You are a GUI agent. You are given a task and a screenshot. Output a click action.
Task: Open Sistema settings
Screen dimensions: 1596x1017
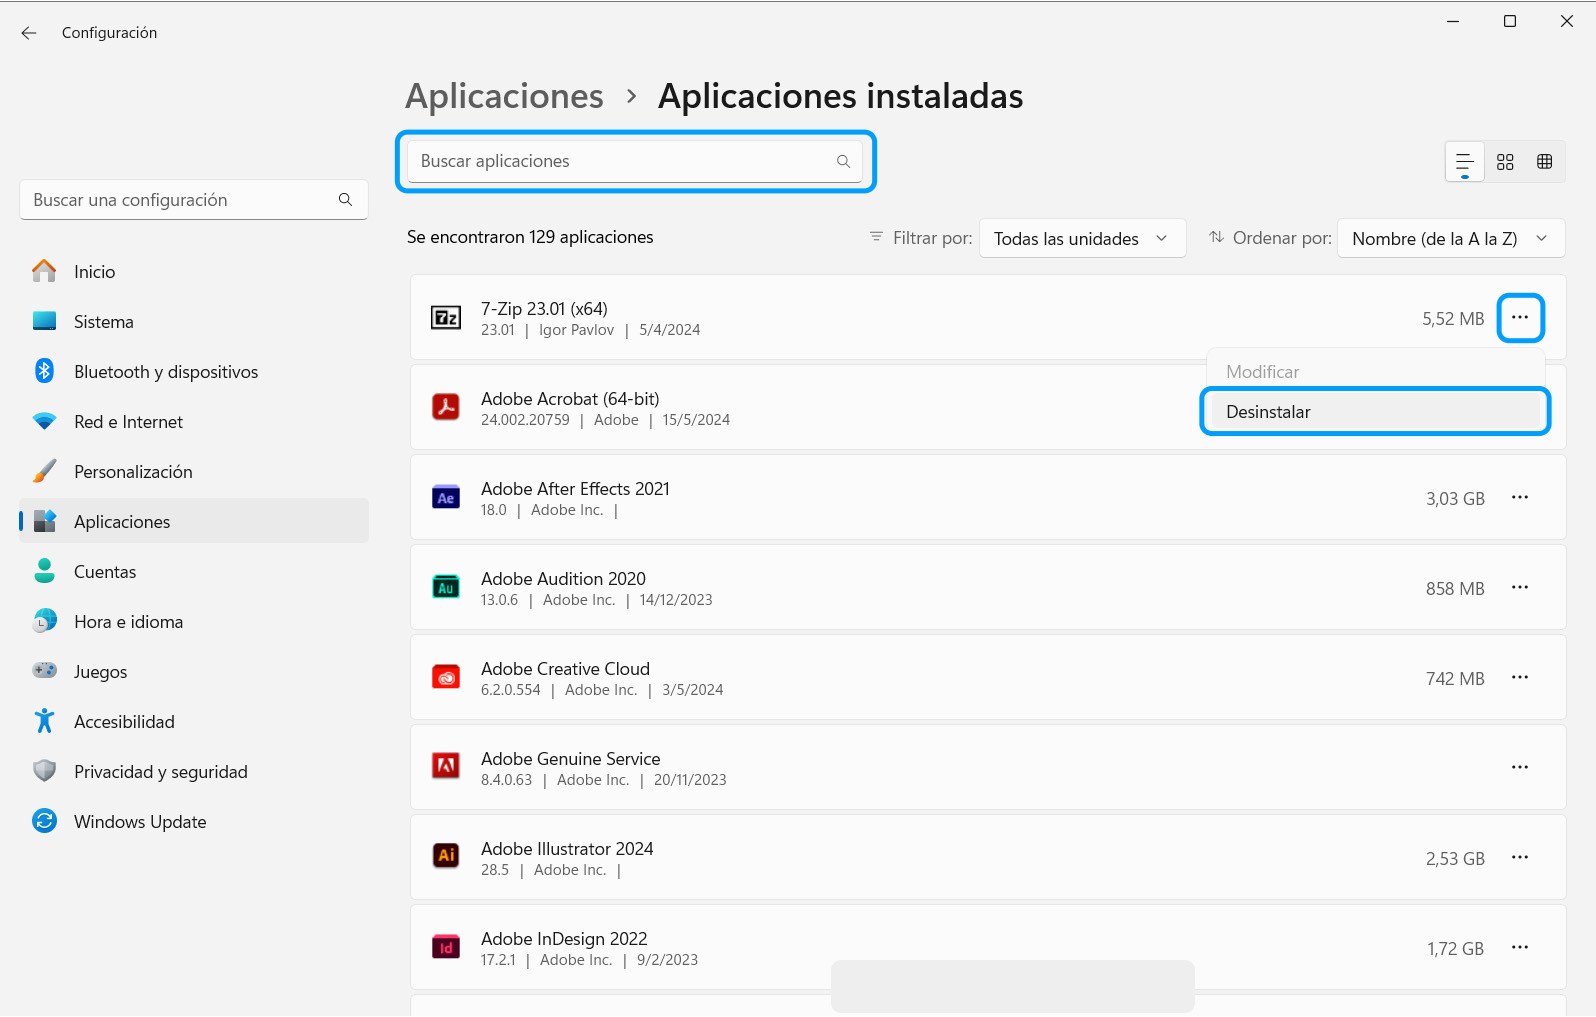click(x=194, y=322)
